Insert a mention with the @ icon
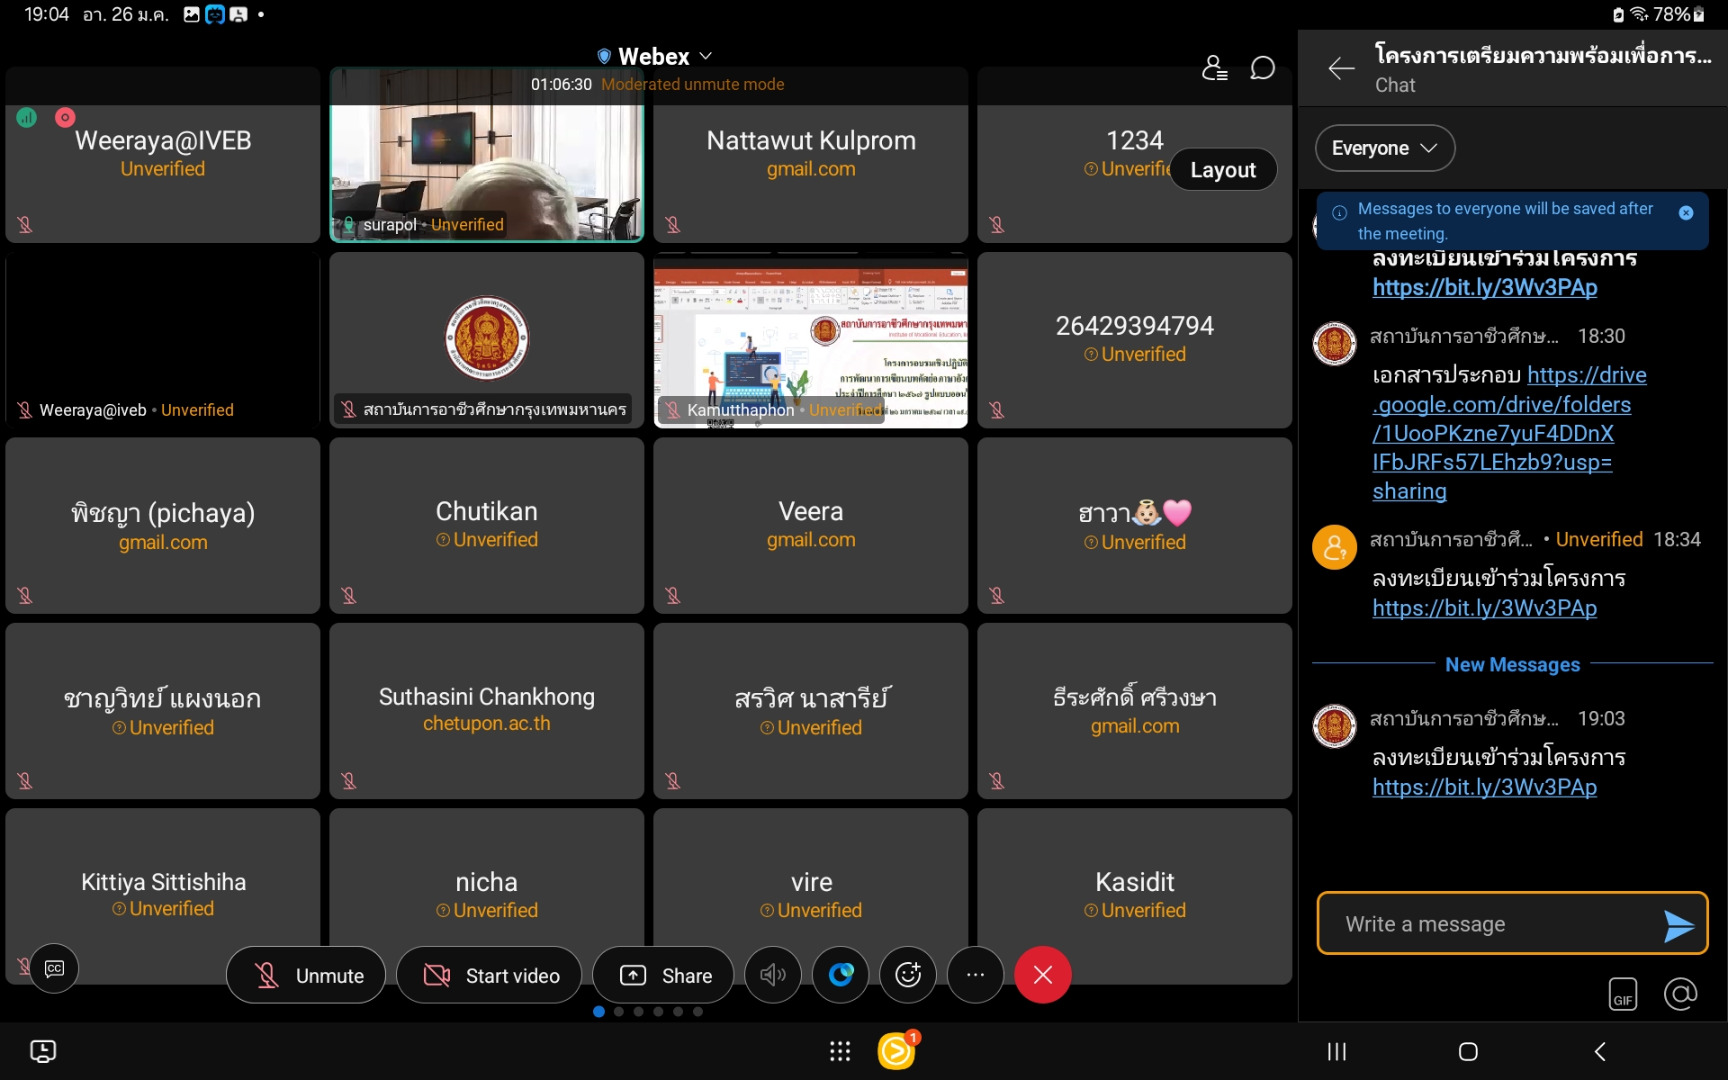The width and height of the screenshot is (1728, 1080). coord(1681,994)
